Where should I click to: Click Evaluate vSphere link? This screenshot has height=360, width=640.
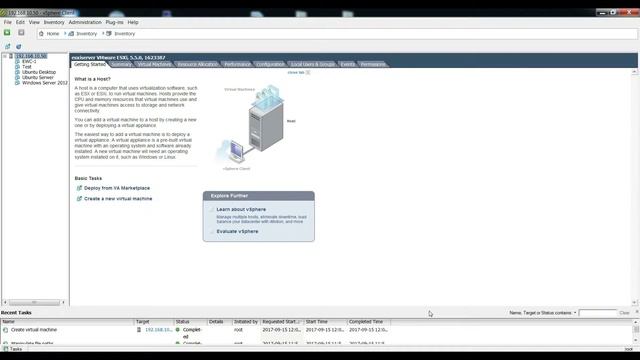(237, 231)
